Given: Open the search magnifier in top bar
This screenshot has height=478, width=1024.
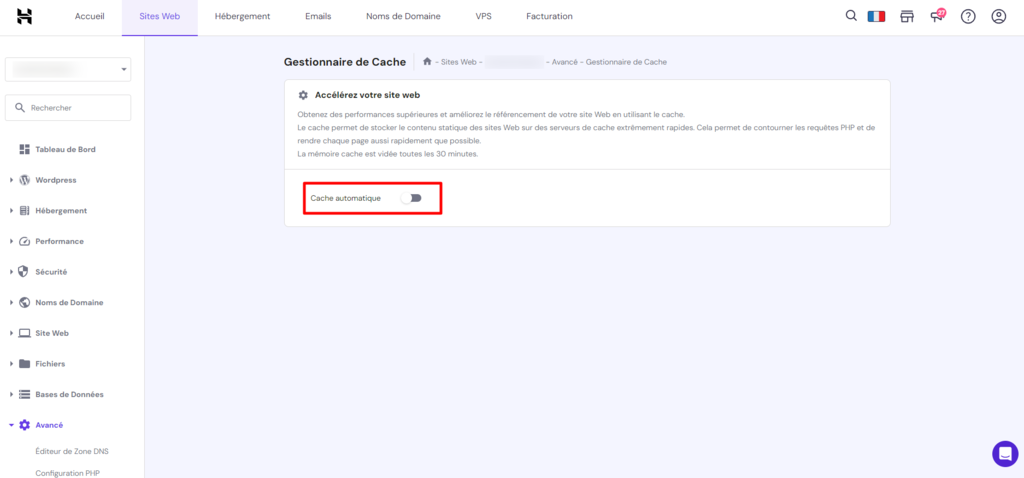Looking at the screenshot, I should tap(851, 16).
